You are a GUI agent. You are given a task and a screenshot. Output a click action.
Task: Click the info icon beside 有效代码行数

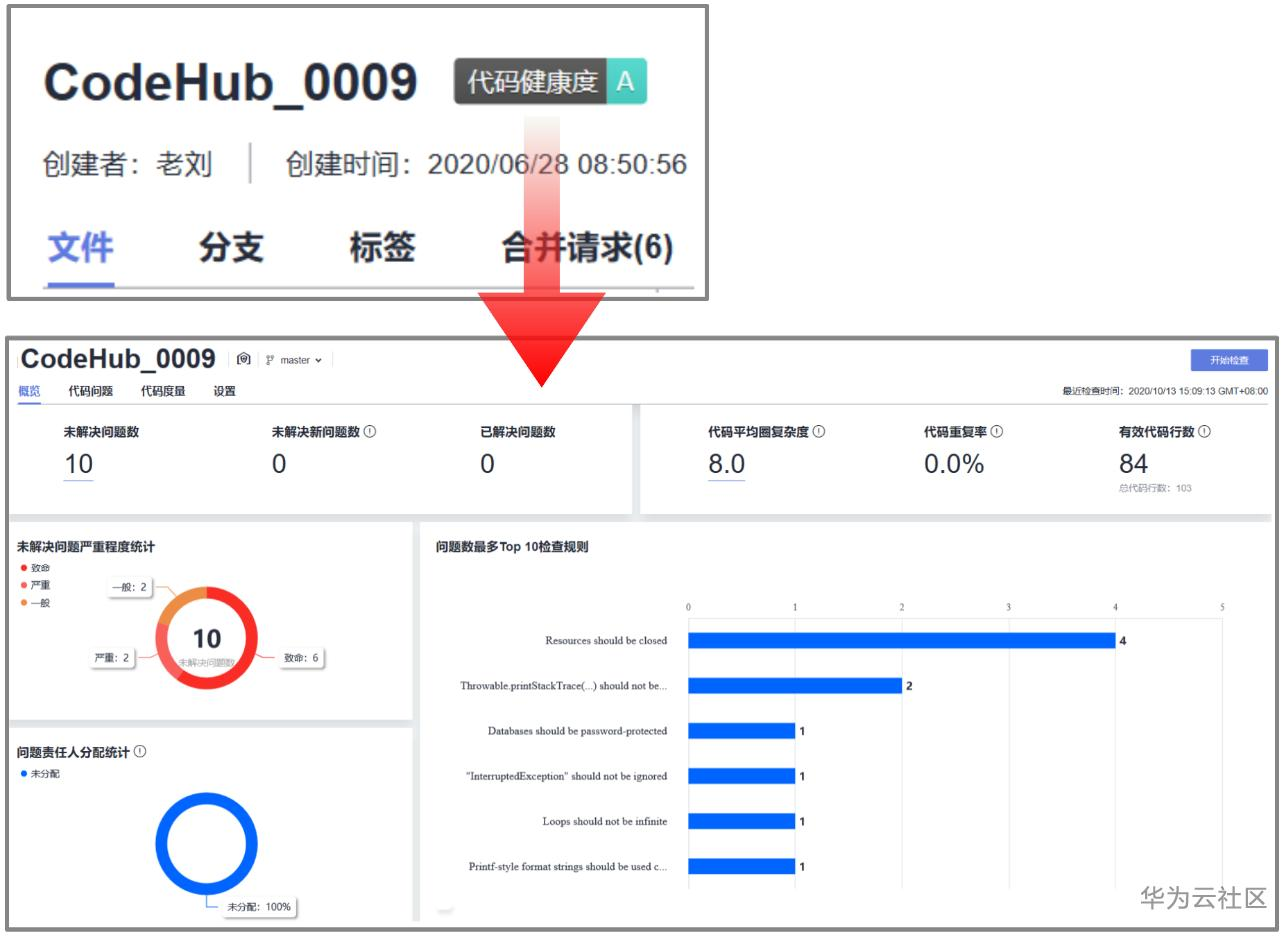click(1205, 432)
